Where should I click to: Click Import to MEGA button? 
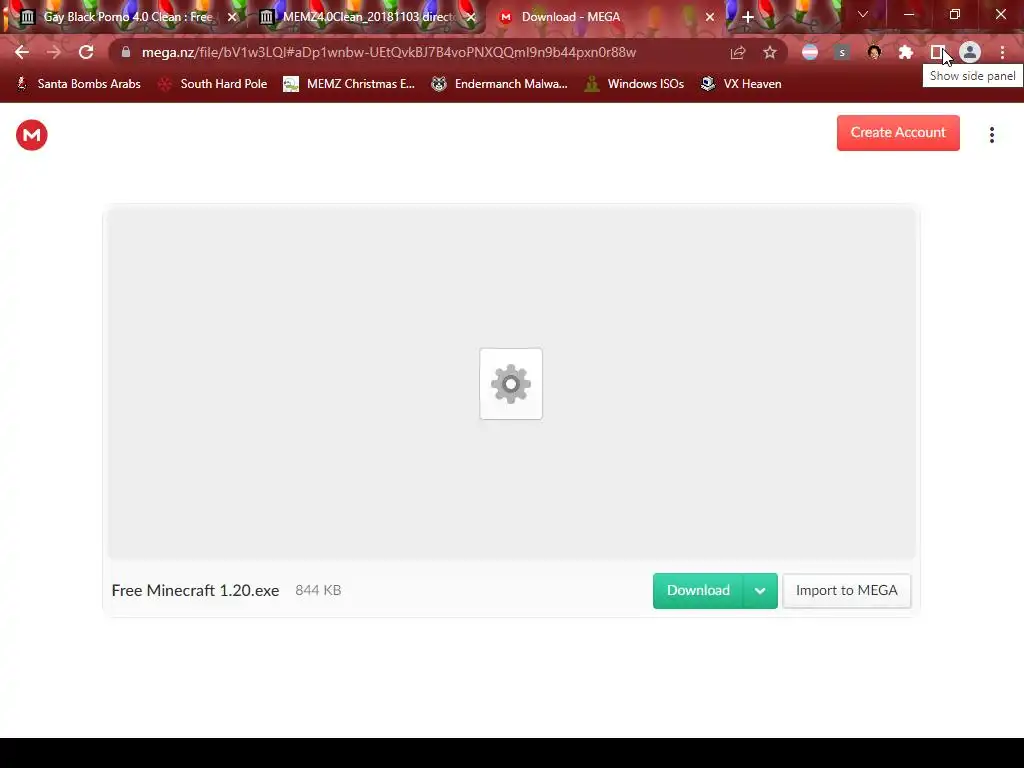(x=846, y=590)
